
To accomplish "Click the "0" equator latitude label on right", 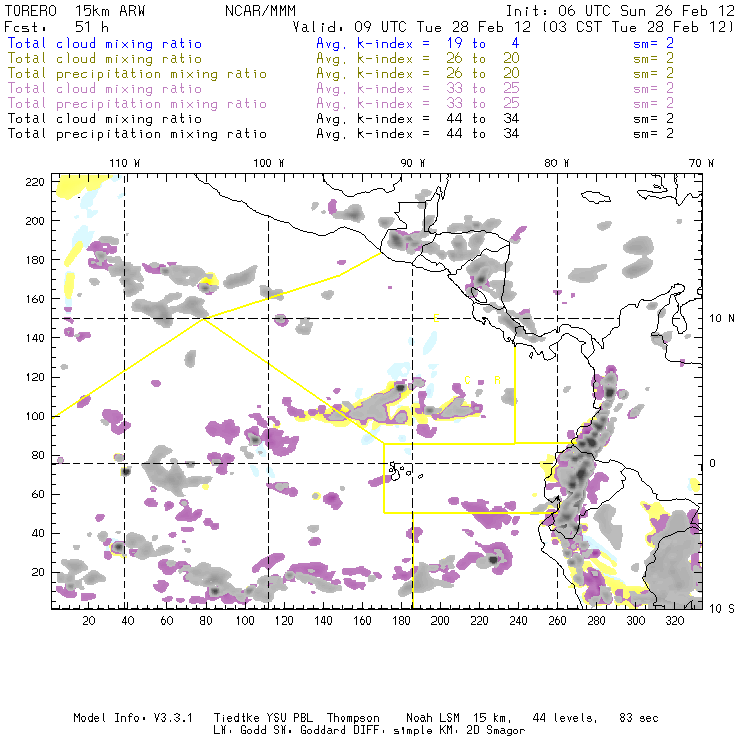I will tap(713, 463).
